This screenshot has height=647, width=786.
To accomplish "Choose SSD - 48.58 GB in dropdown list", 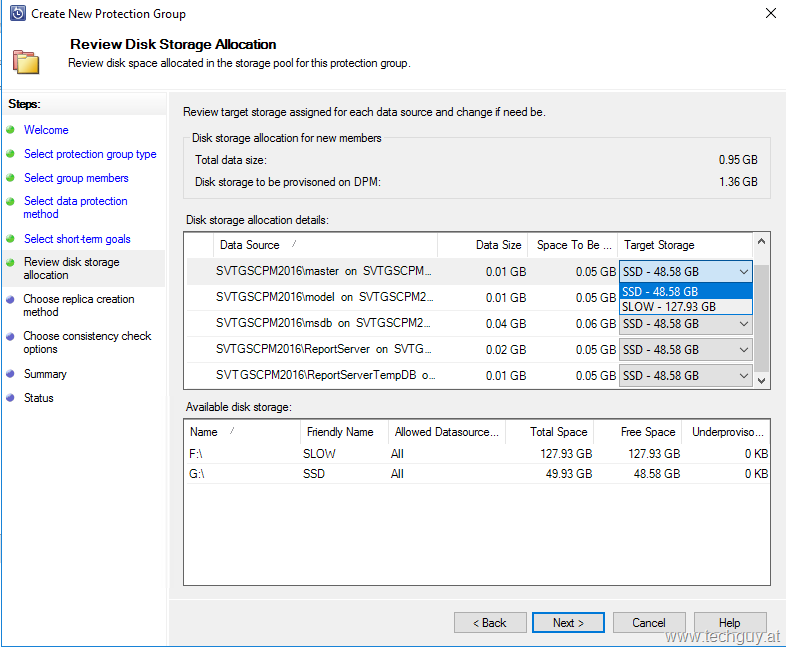I will click(x=686, y=292).
